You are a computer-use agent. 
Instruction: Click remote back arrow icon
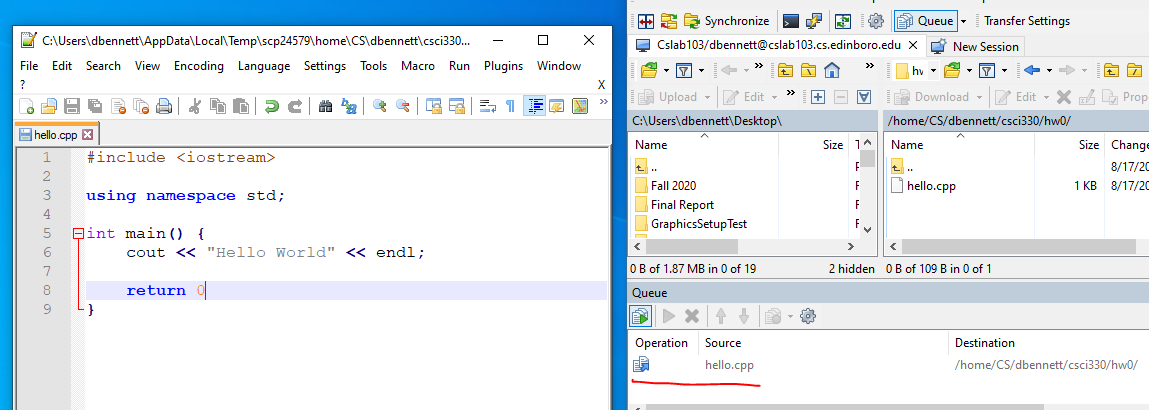point(1032,71)
